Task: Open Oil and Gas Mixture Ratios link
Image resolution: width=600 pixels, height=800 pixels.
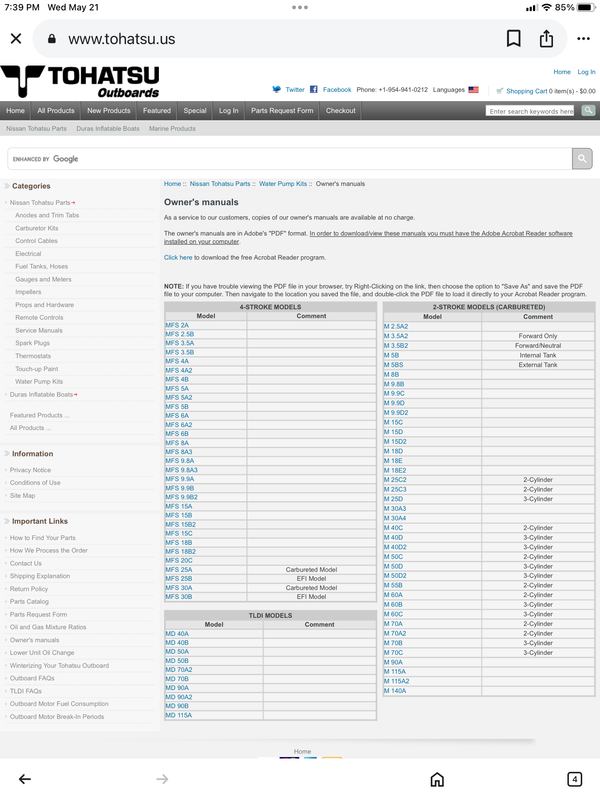Action: tap(48, 627)
